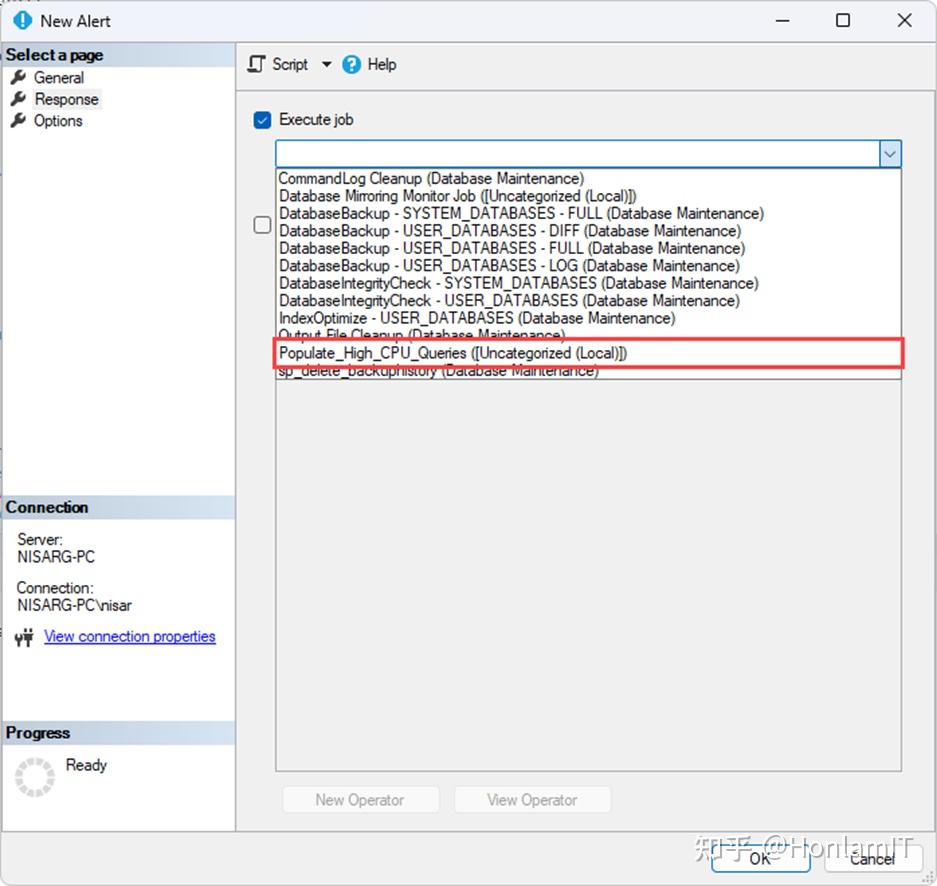
Task: Click the New Alert icon in title bar
Action: pos(21,20)
